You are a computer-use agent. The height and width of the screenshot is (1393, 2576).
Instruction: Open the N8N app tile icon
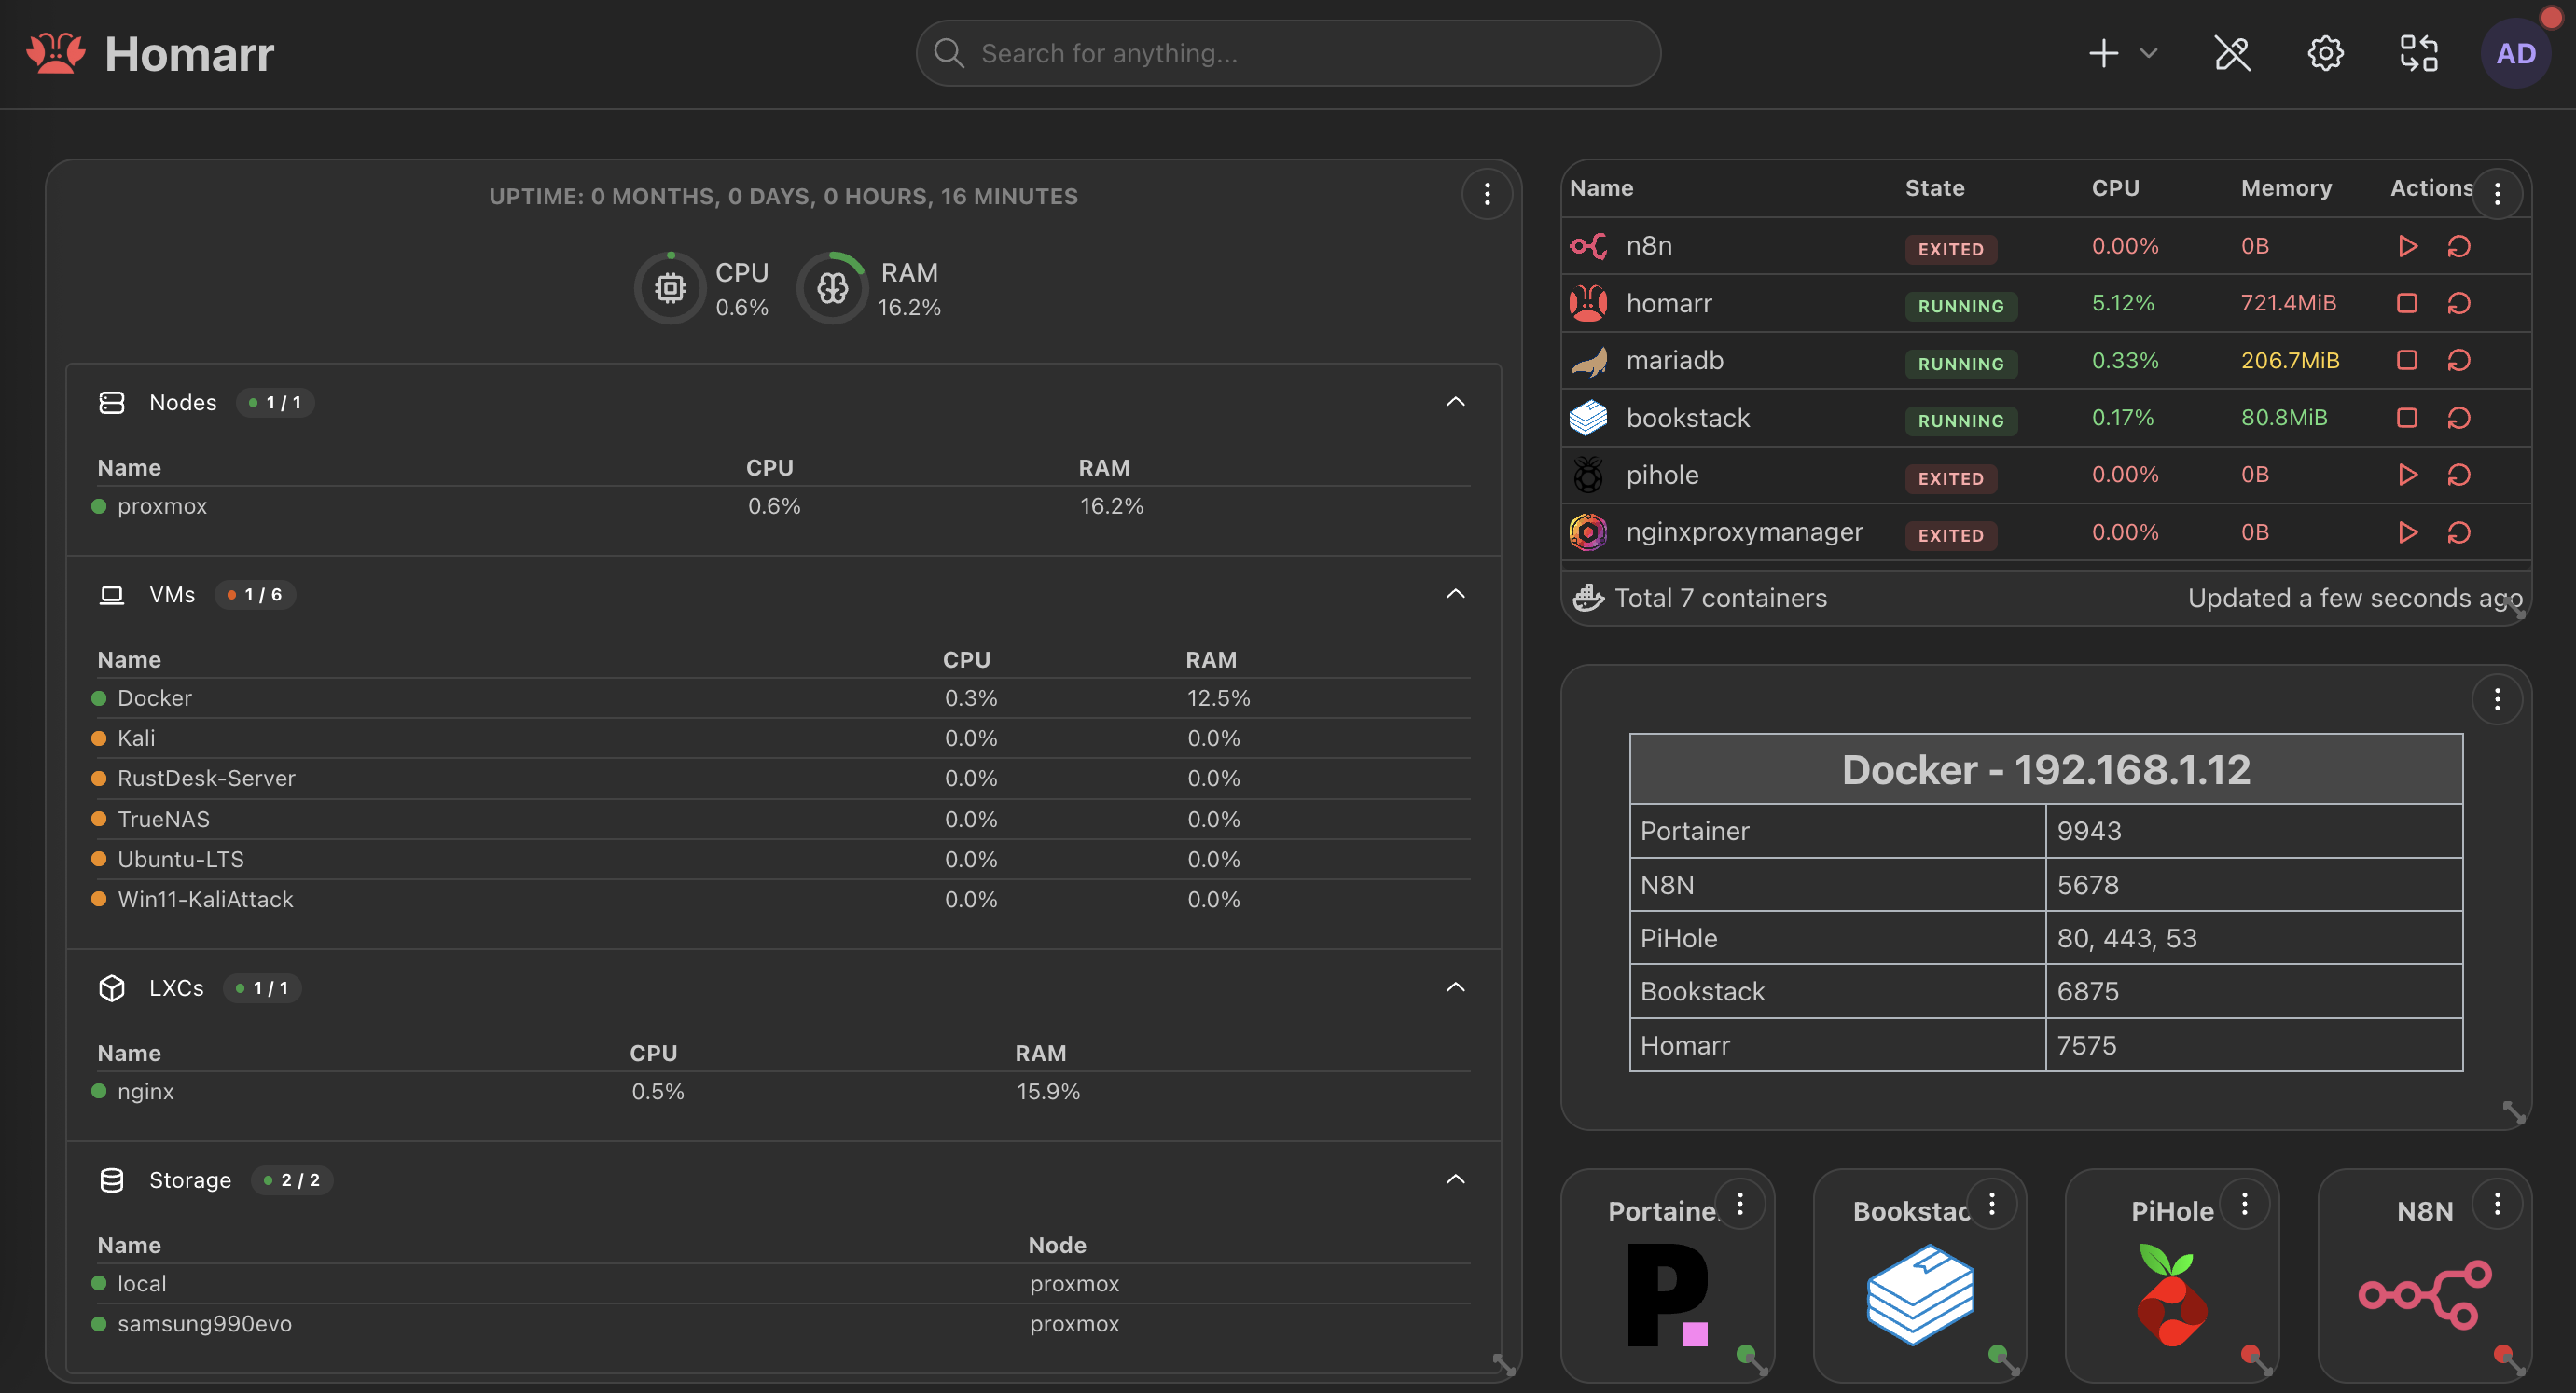(x=2424, y=1295)
